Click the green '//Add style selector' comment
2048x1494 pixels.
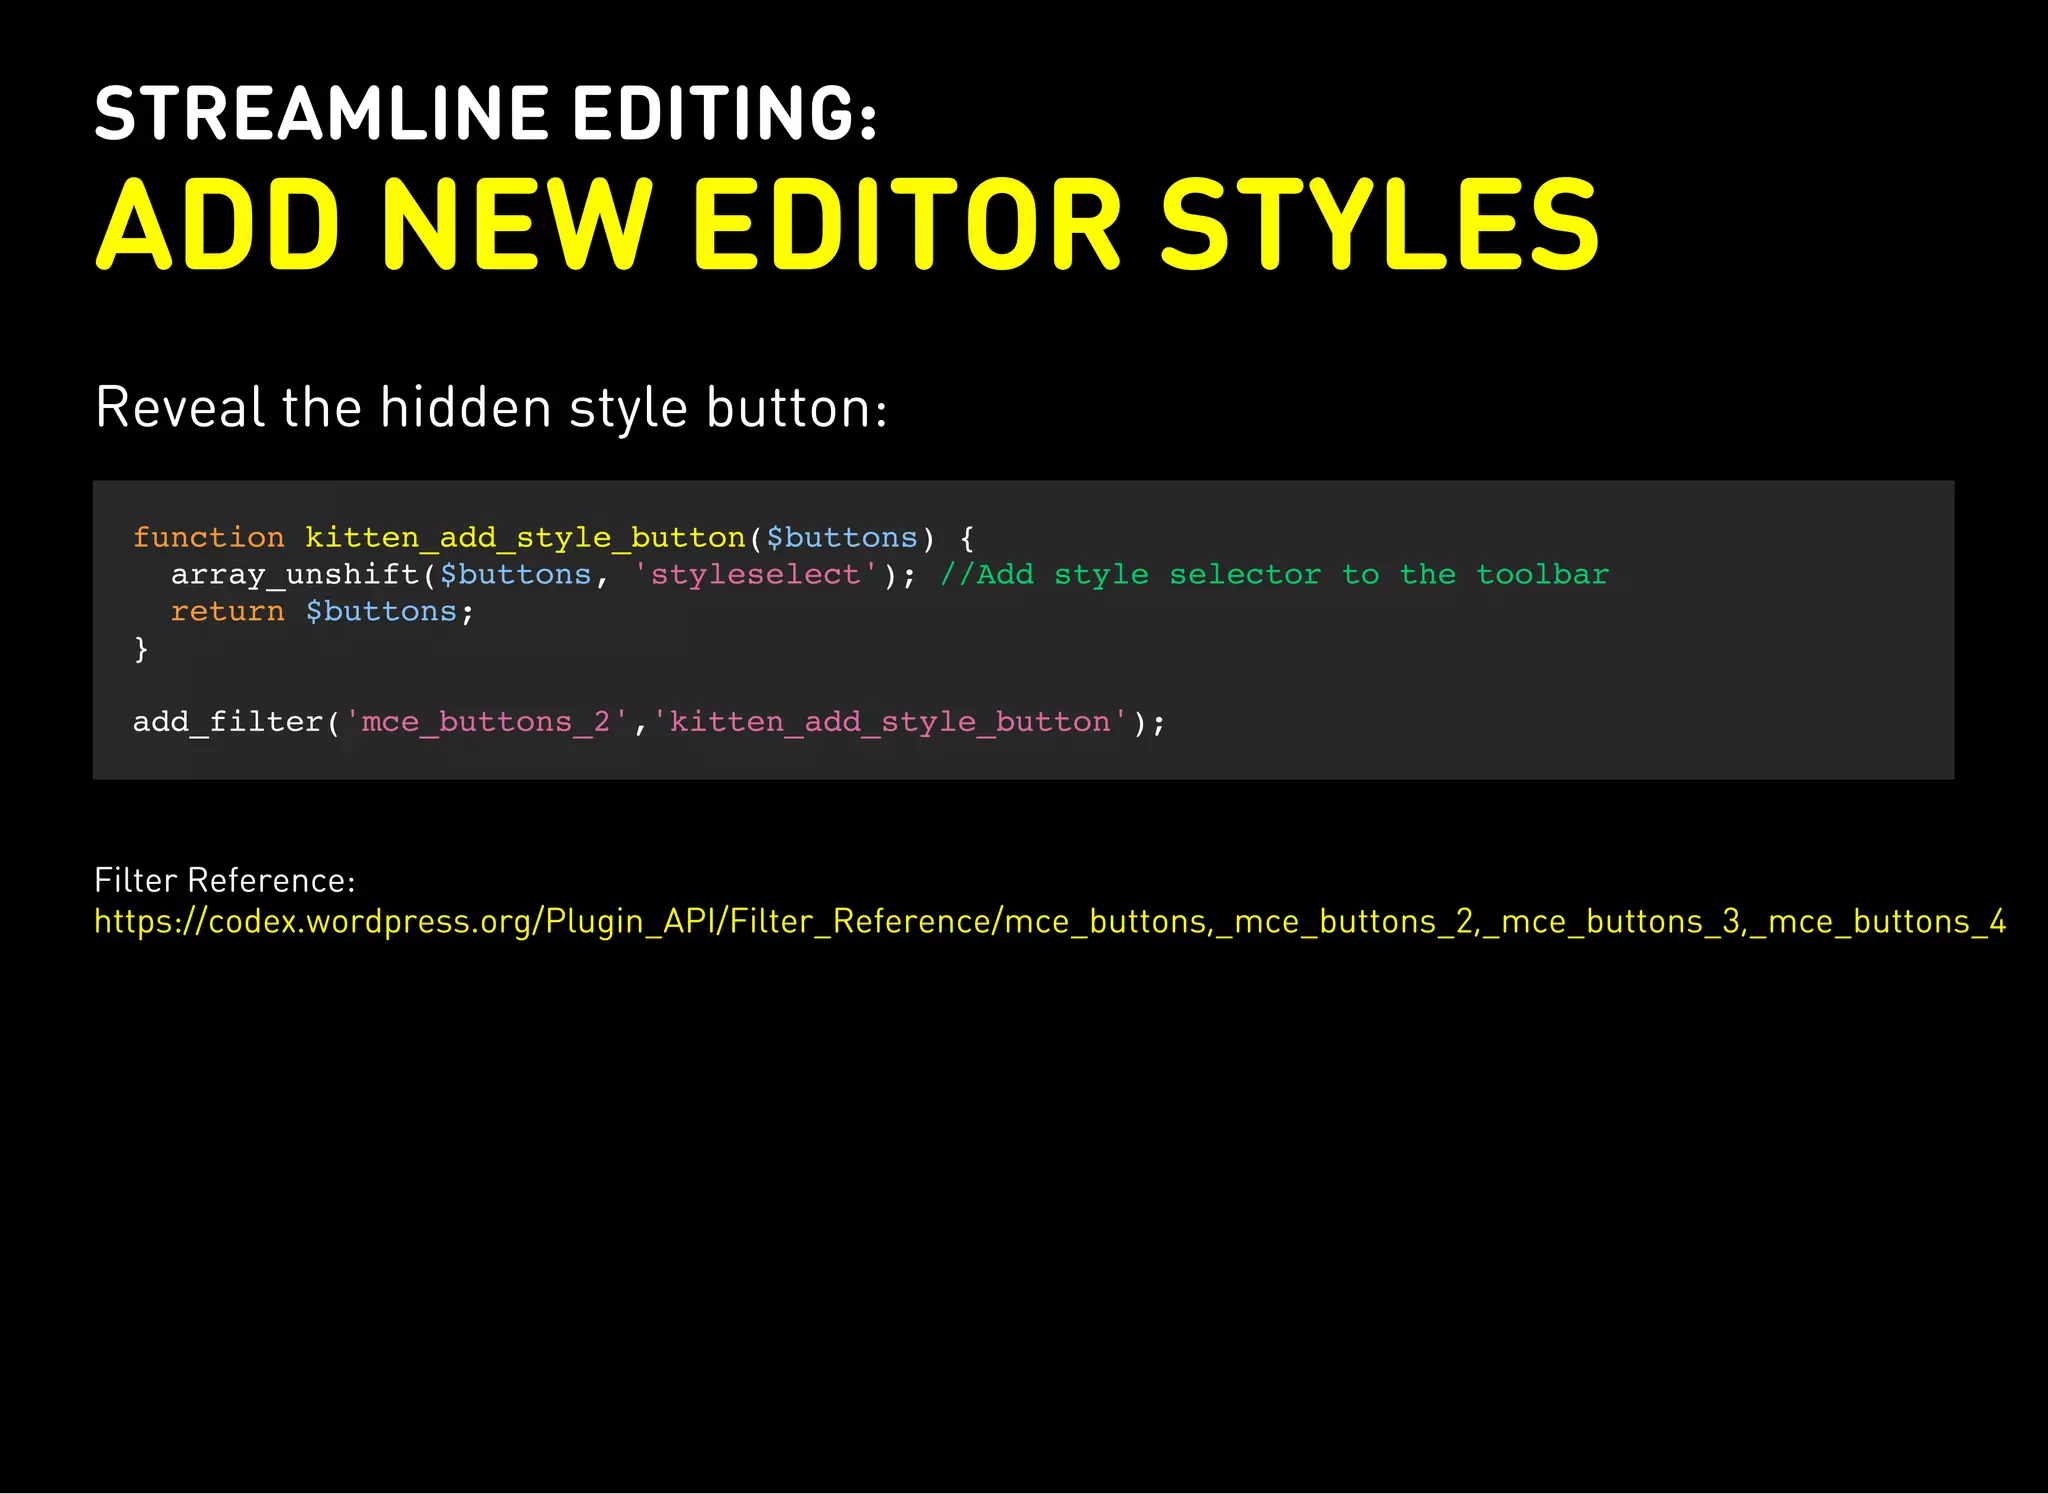[1130, 575]
